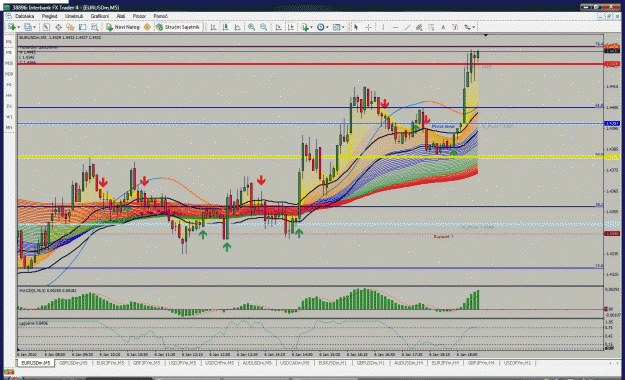Click the Laguerre indicator label
625x380 pixels.
coord(33,323)
